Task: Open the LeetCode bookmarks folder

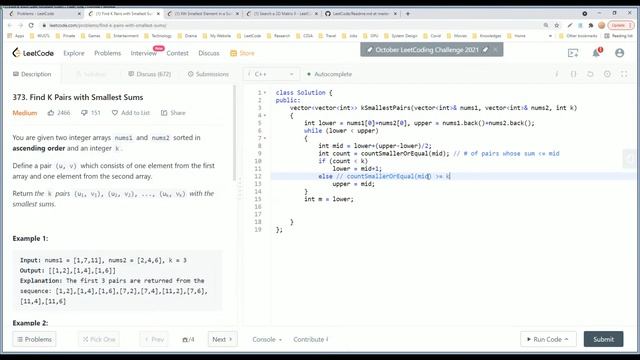Action: (249, 36)
